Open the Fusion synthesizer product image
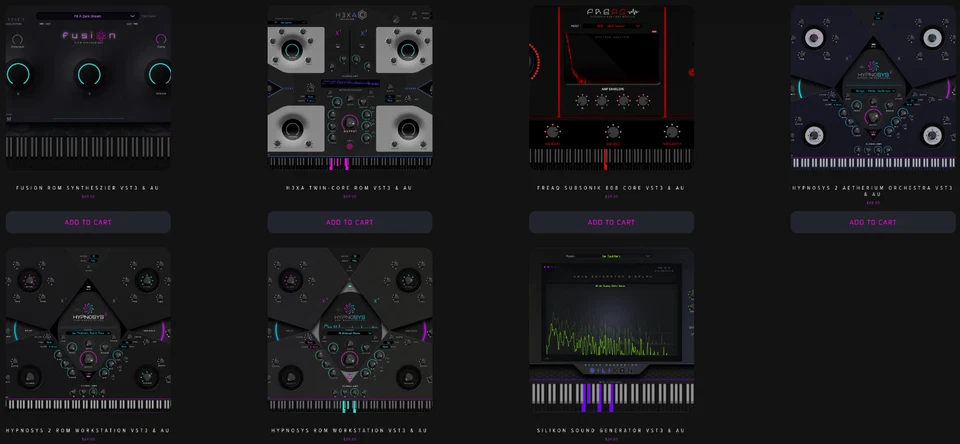The image size is (960, 444). [x=88, y=88]
